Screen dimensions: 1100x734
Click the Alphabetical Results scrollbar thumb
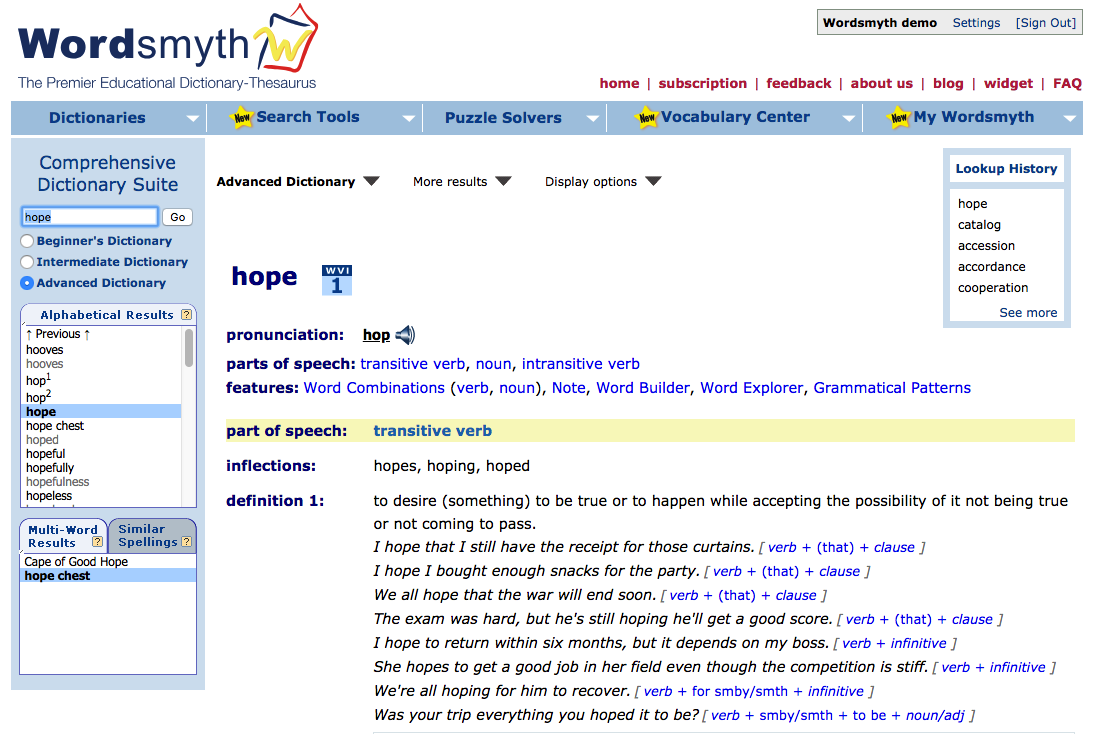pos(189,348)
